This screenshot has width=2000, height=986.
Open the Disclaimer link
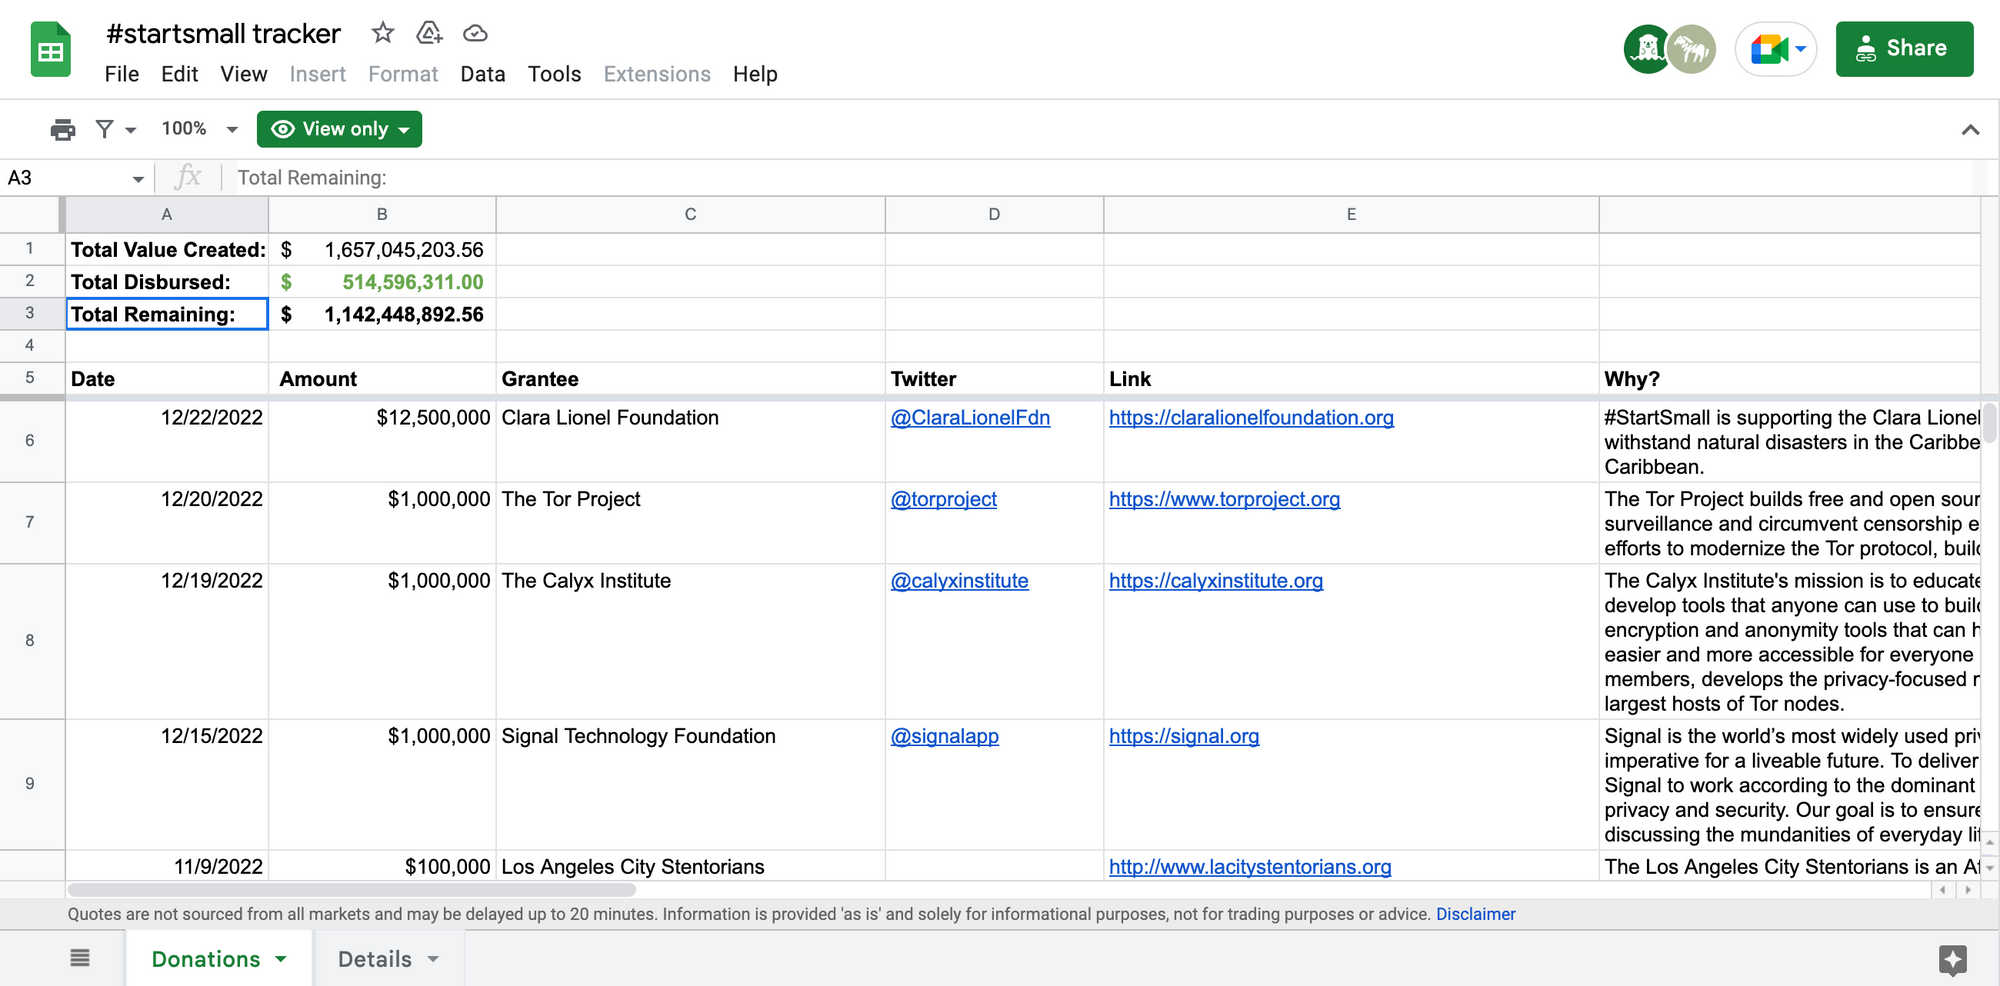pos(1476,914)
